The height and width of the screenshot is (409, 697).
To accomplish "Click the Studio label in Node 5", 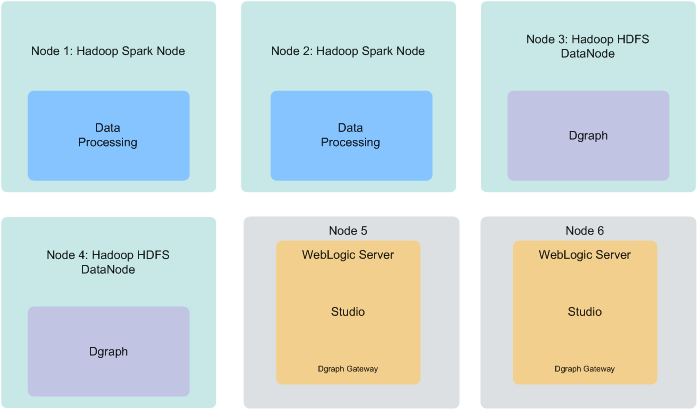I will [x=348, y=312].
